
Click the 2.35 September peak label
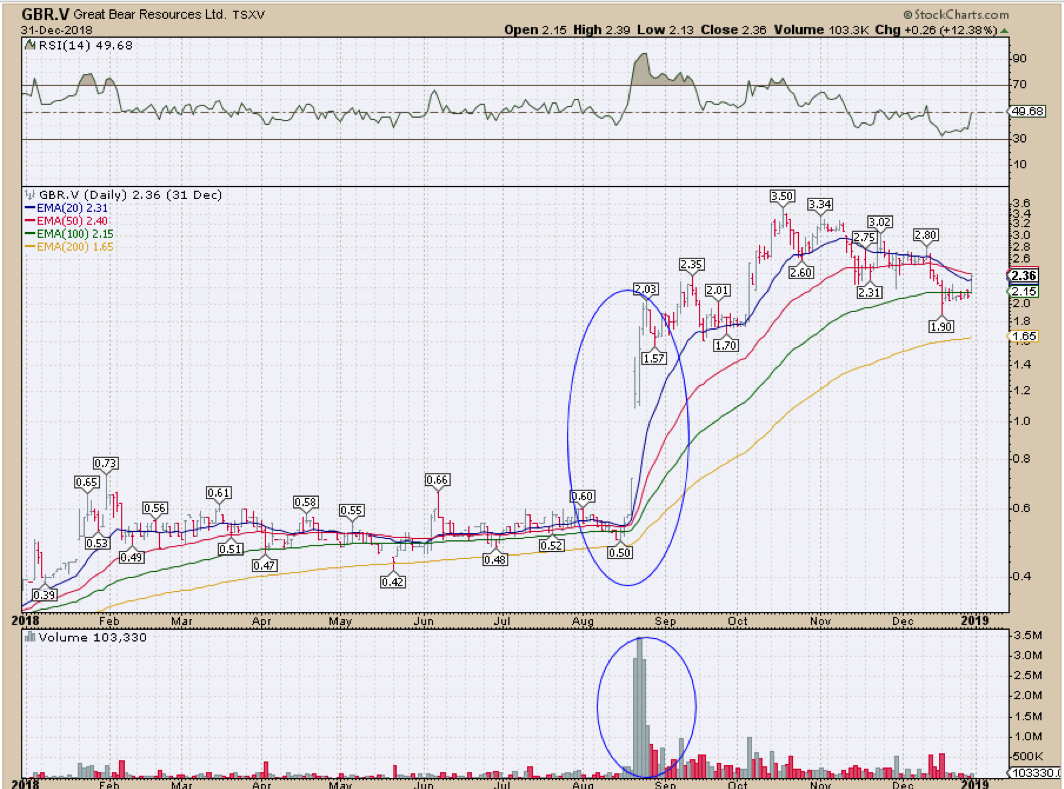tap(691, 265)
